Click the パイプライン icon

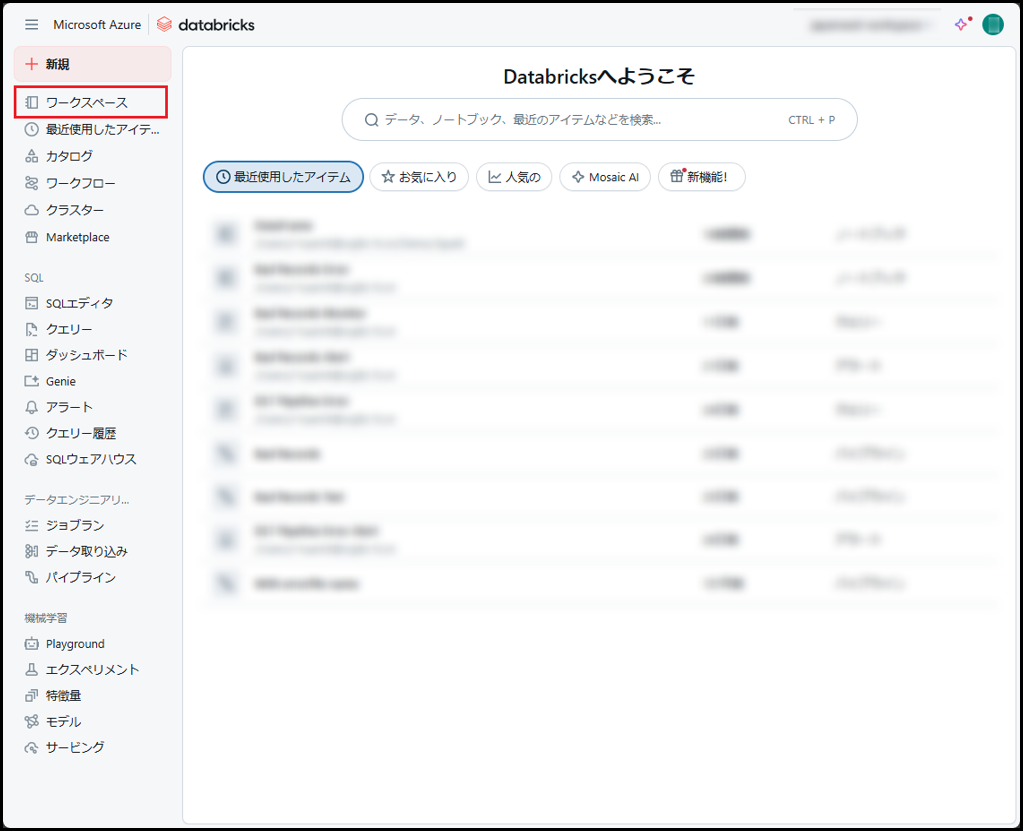pos(31,577)
